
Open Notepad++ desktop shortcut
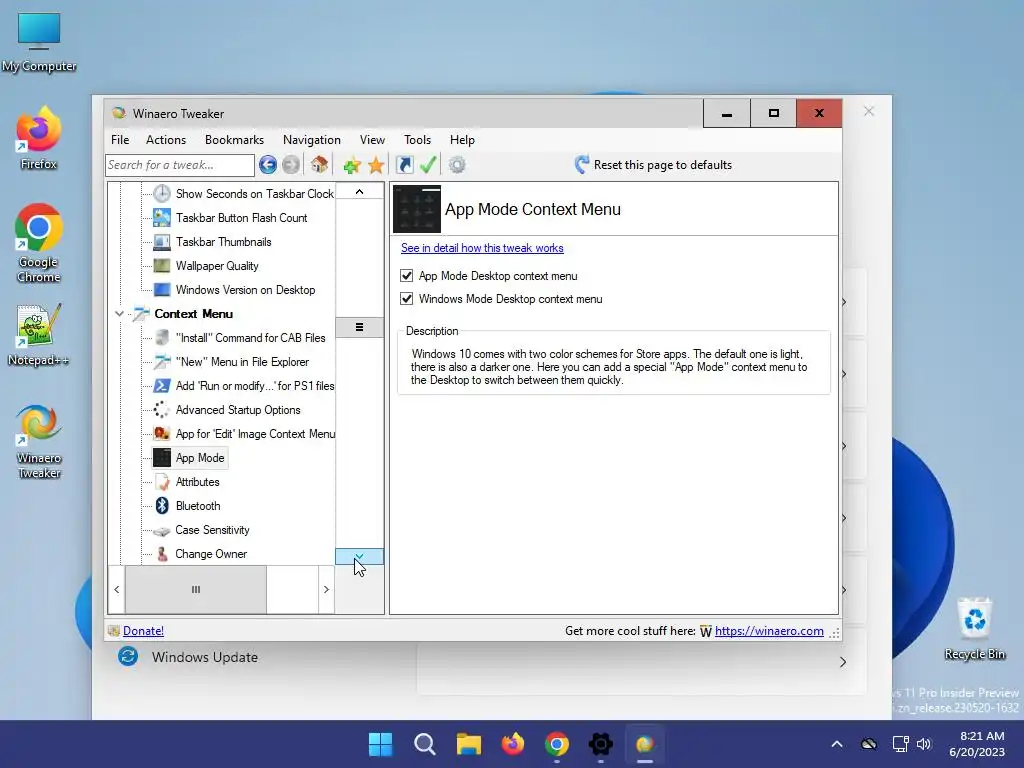(x=39, y=334)
